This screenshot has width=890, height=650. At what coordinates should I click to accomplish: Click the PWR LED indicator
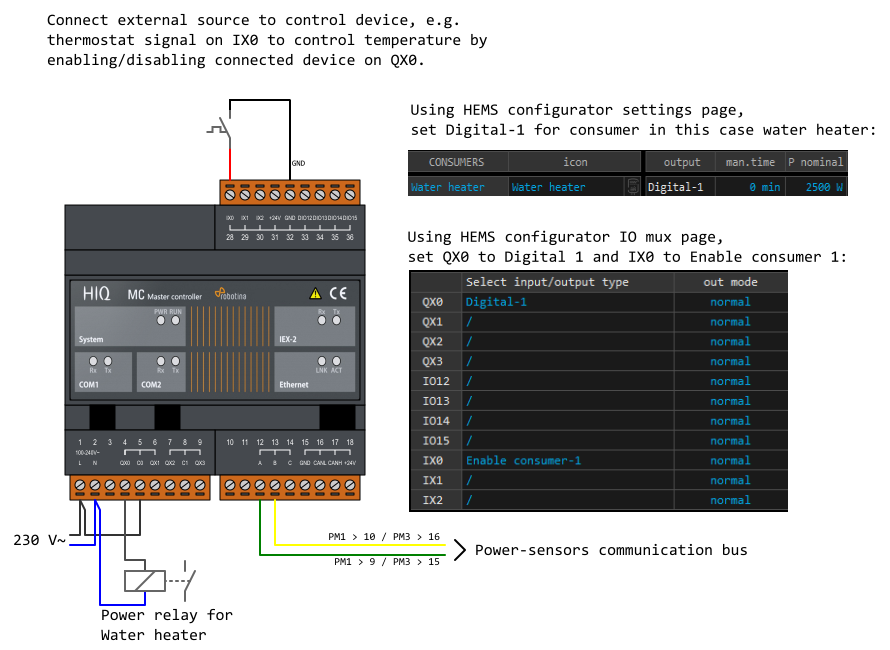[161, 320]
